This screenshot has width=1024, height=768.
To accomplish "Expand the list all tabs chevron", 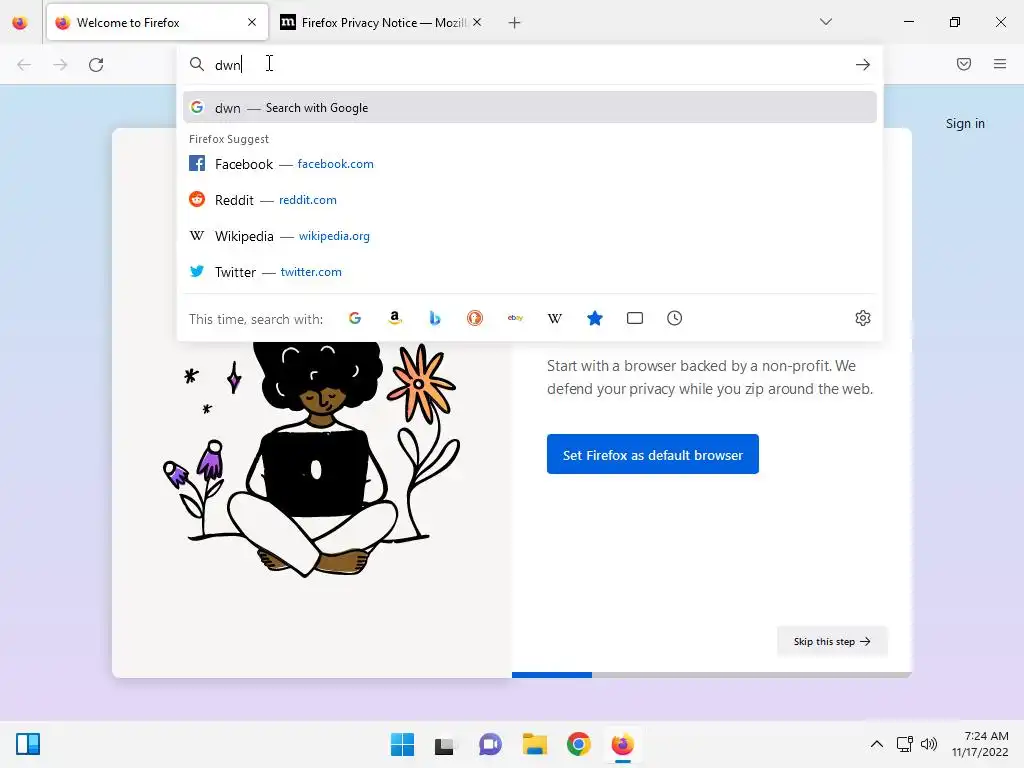I will click(825, 22).
